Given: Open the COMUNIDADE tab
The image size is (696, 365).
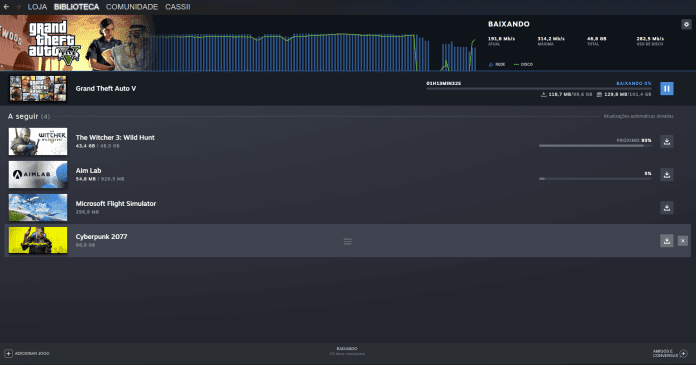Looking at the screenshot, I should [132, 7].
